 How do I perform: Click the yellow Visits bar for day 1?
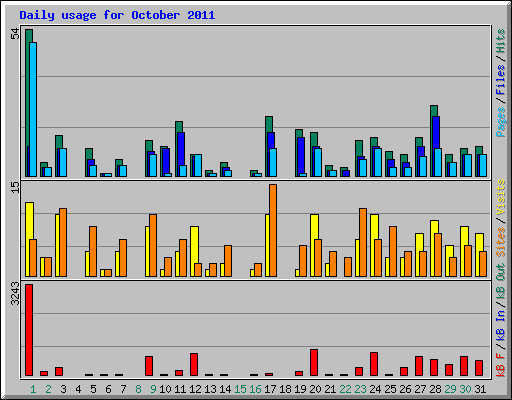click(29, 221)
